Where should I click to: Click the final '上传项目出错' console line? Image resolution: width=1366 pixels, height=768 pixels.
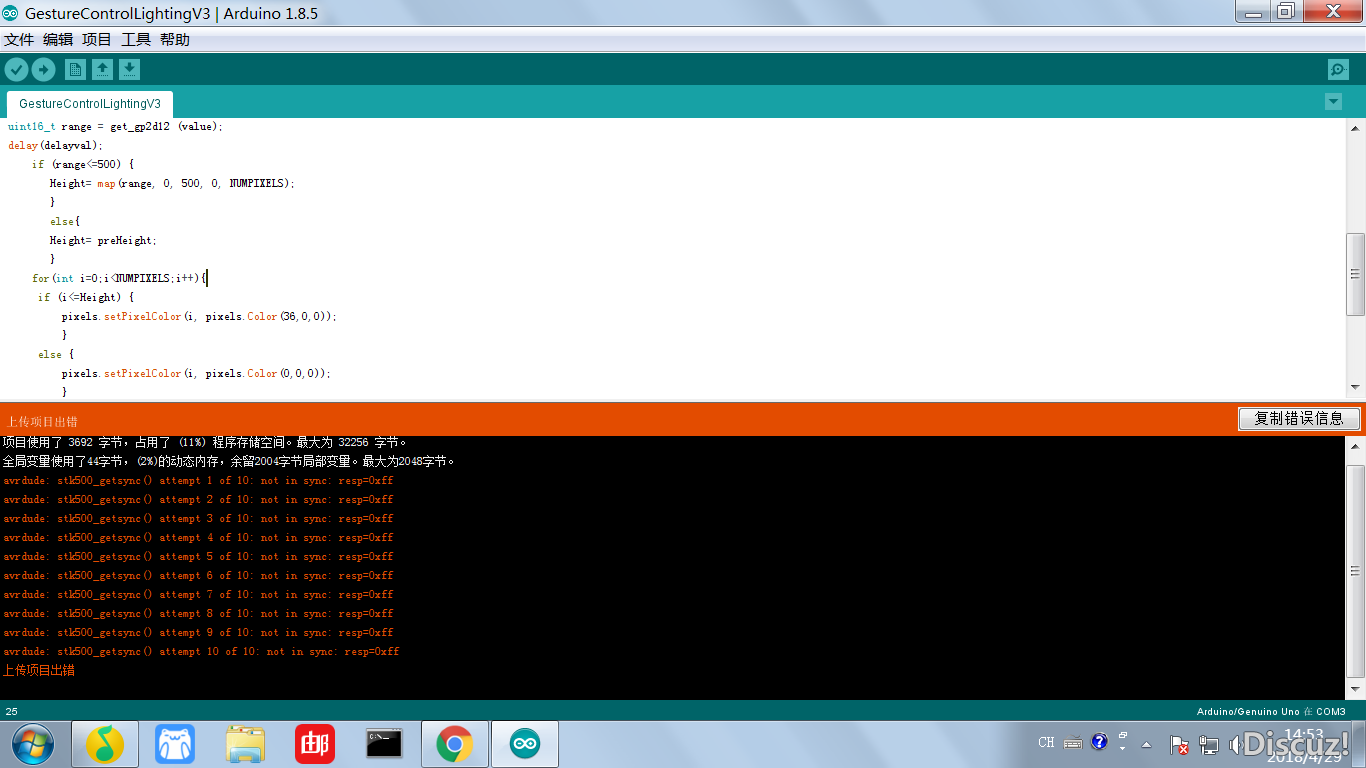tap(39, 670)
